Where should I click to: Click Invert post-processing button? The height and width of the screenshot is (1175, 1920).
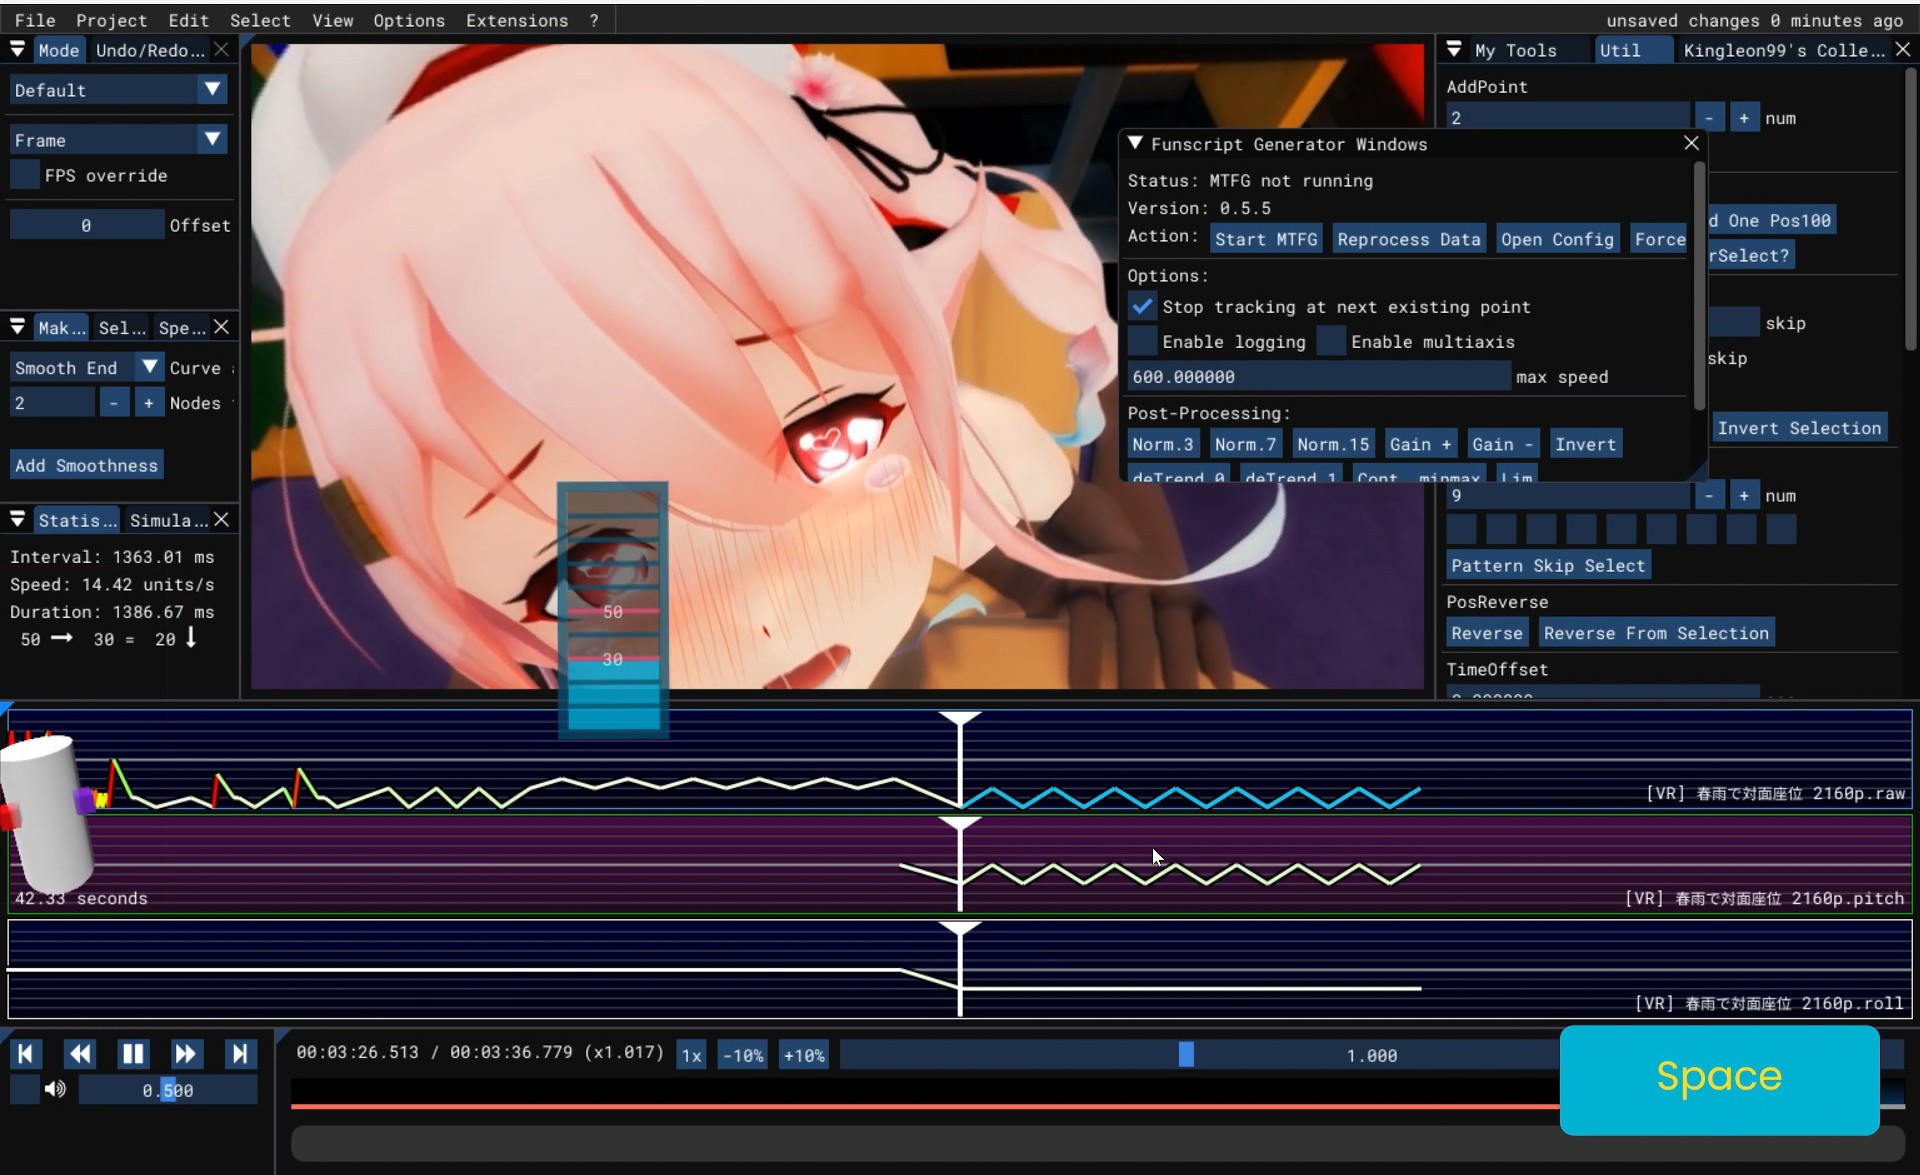1585,444
